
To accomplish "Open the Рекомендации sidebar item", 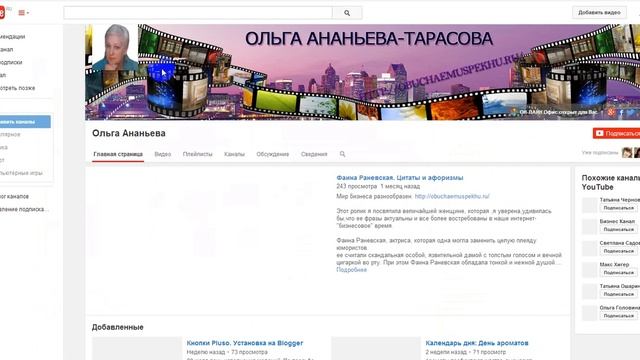I will pyautogui.click(x=13, y=37).
